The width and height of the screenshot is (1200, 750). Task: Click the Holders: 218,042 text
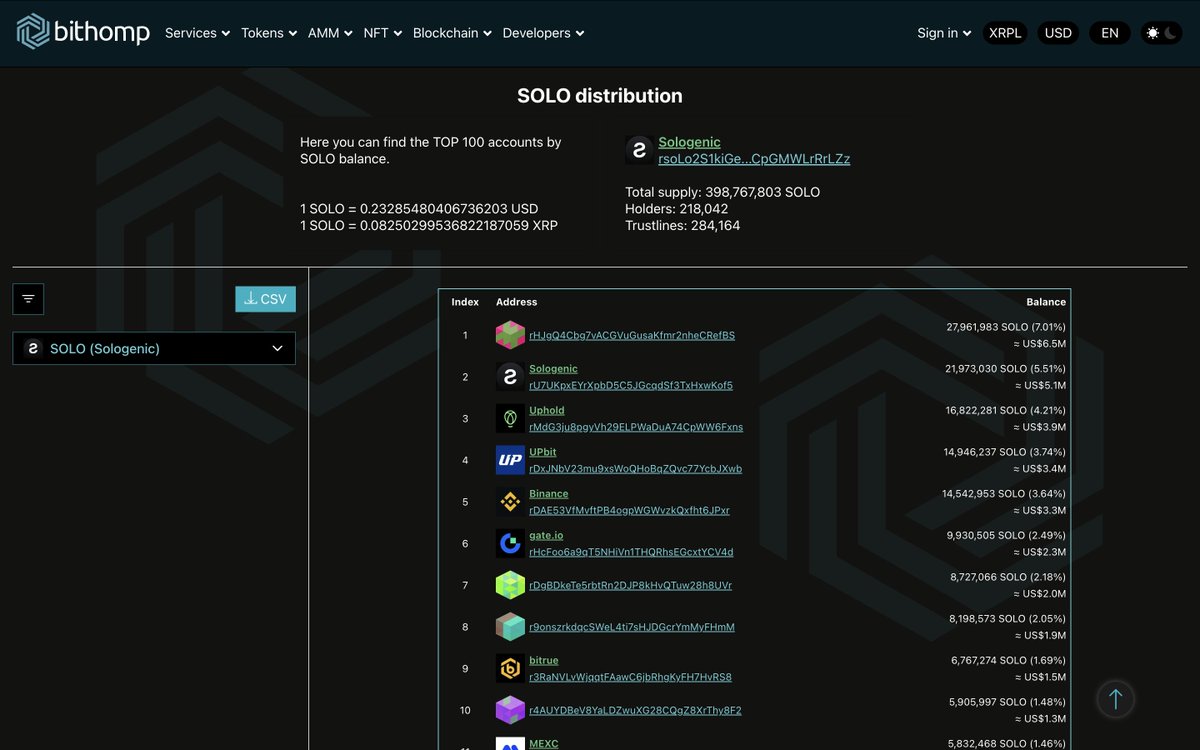[x=676, y=209]
